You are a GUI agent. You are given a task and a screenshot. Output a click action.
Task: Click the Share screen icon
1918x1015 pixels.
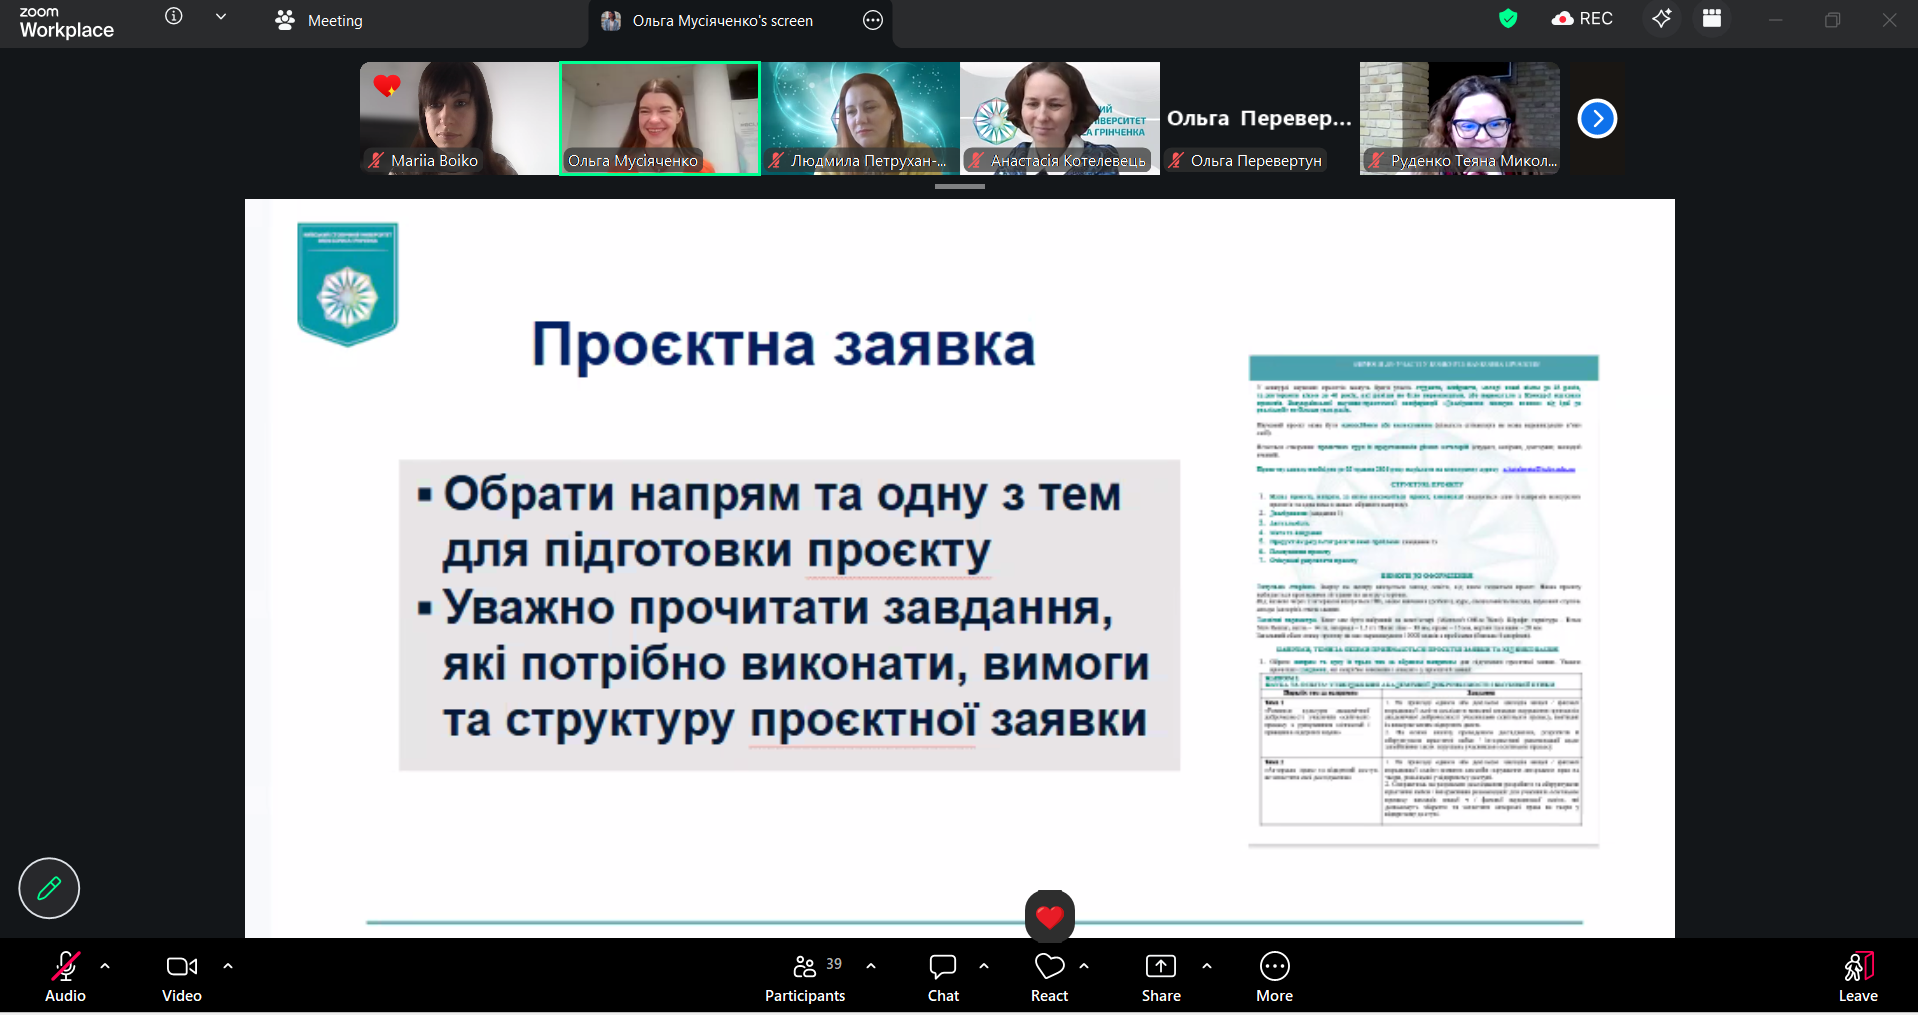pos(1160,977)
